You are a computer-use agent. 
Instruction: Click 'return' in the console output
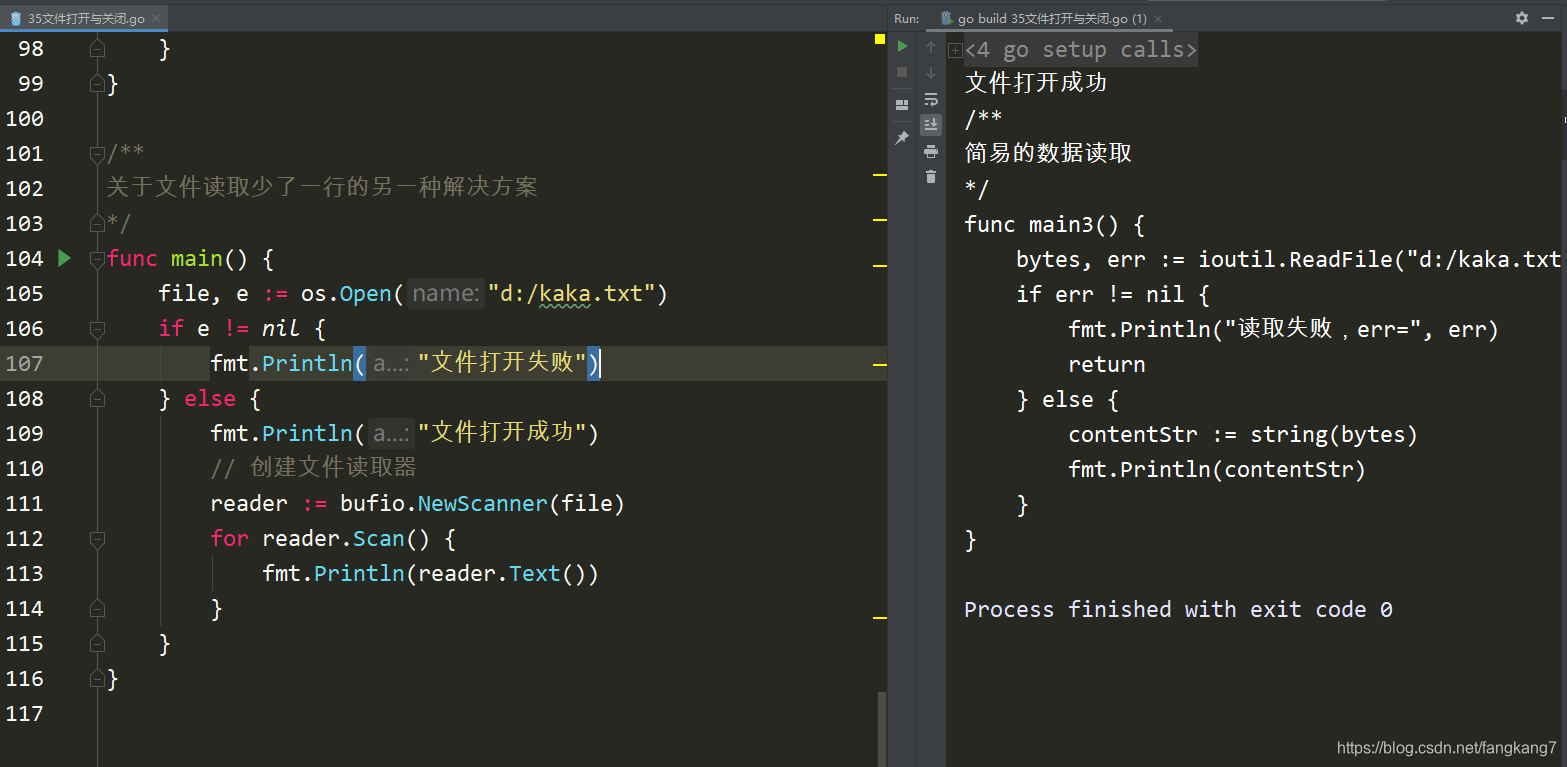pyautogui.click(x=1107, y=364)
